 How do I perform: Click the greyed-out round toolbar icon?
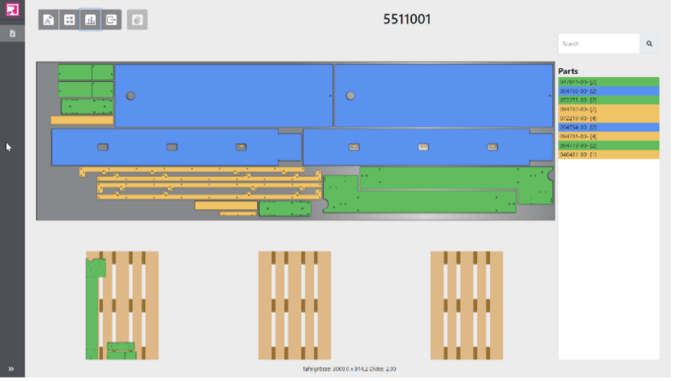point(137,20)
